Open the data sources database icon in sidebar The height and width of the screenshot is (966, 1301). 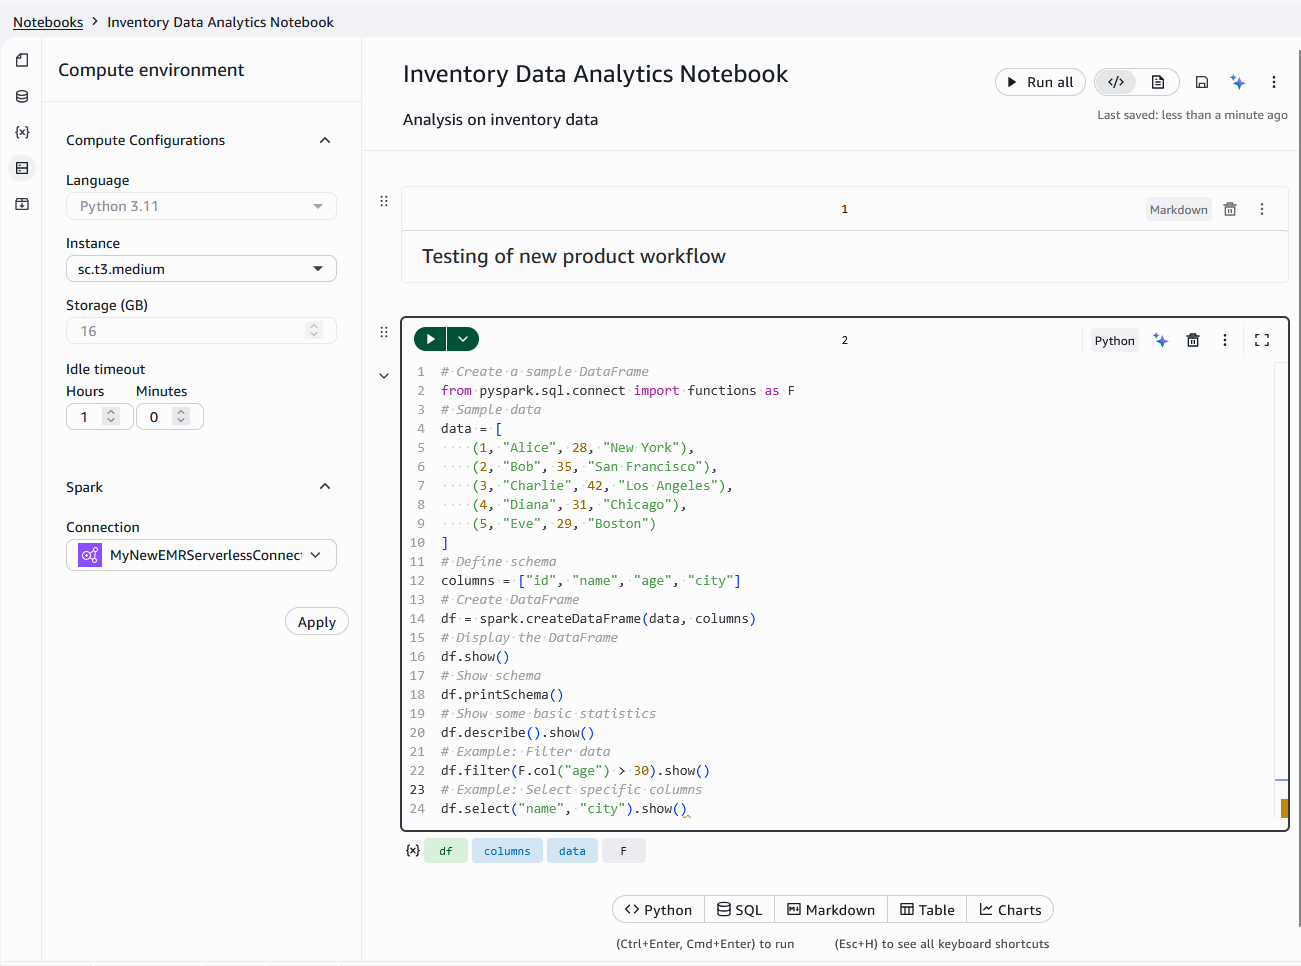pyautogui.click(x=22, y=96)
